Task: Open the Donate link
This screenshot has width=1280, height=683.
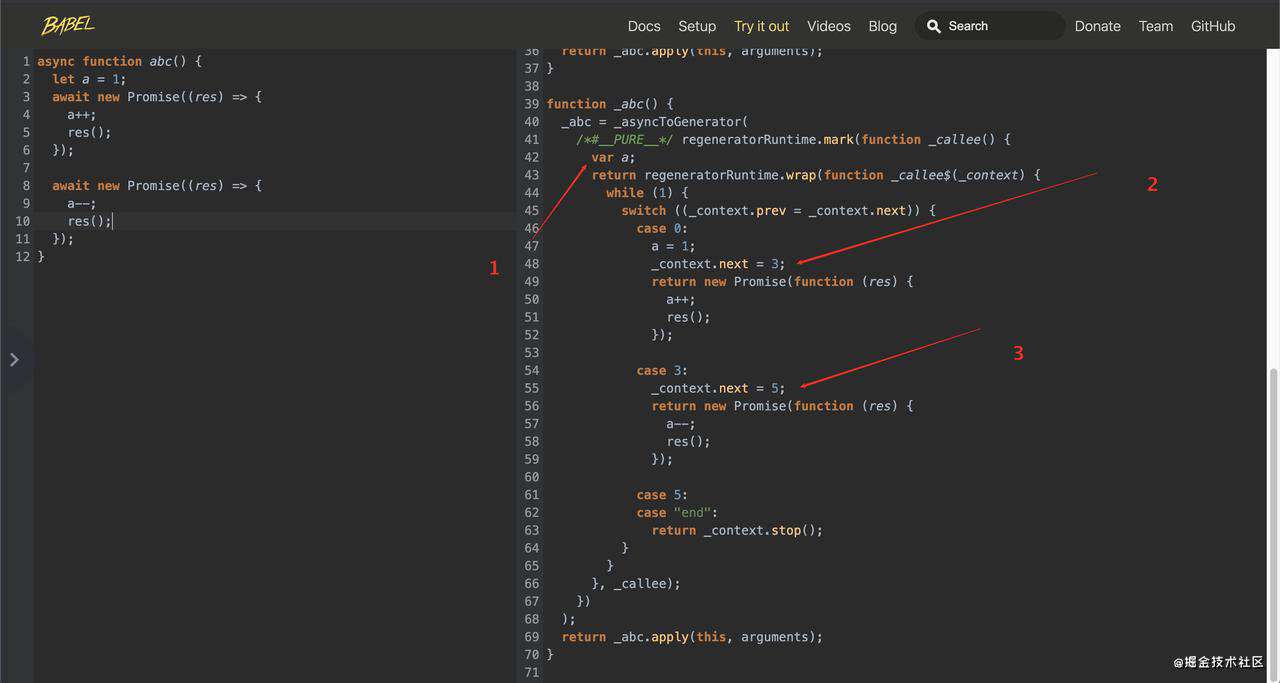Action: coord(1098,26)
